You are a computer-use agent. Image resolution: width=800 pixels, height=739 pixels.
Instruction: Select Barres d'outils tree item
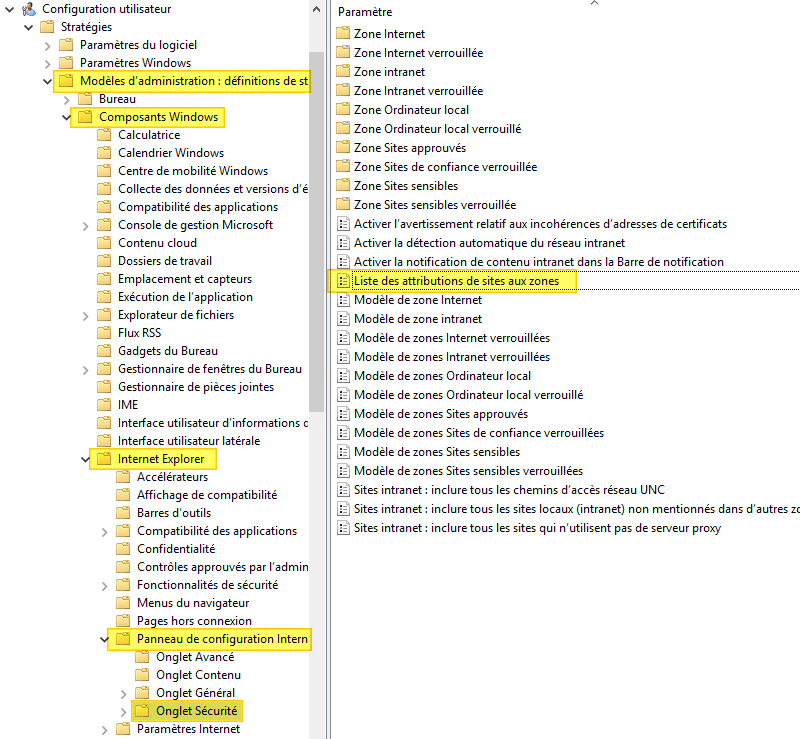[x=174, y=512]
